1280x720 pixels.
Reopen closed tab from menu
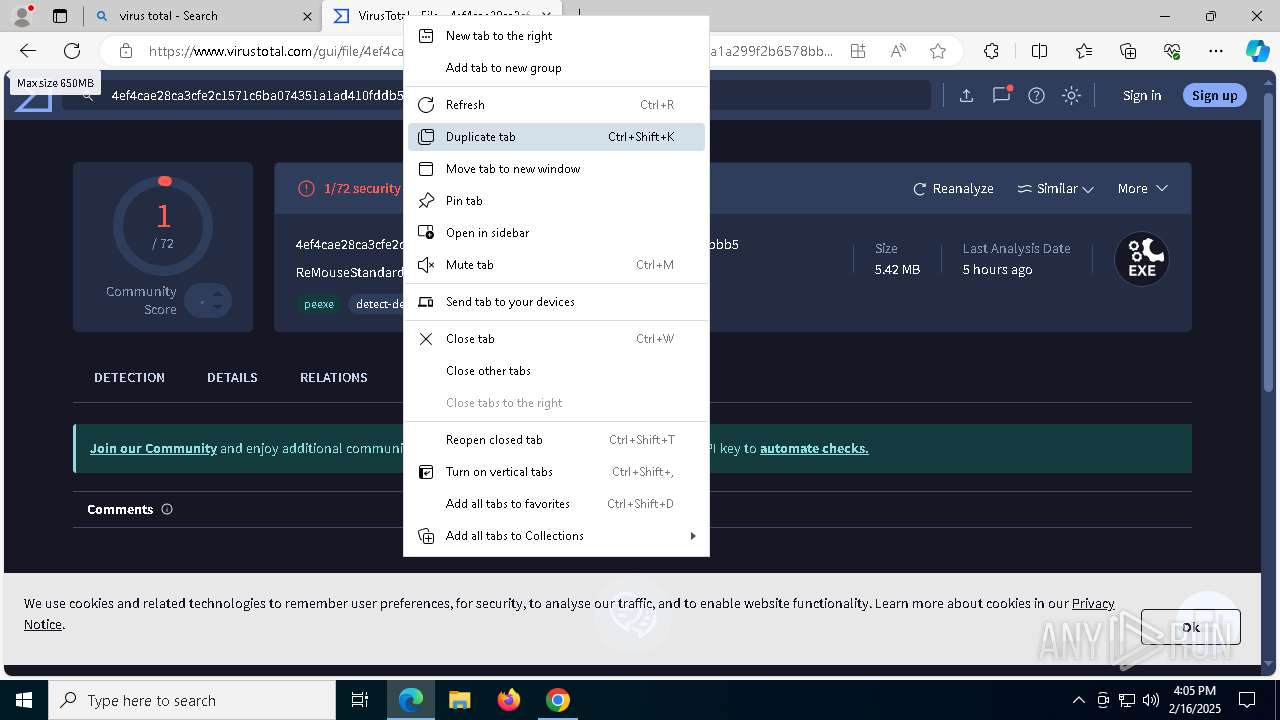[x=556, y=440]
